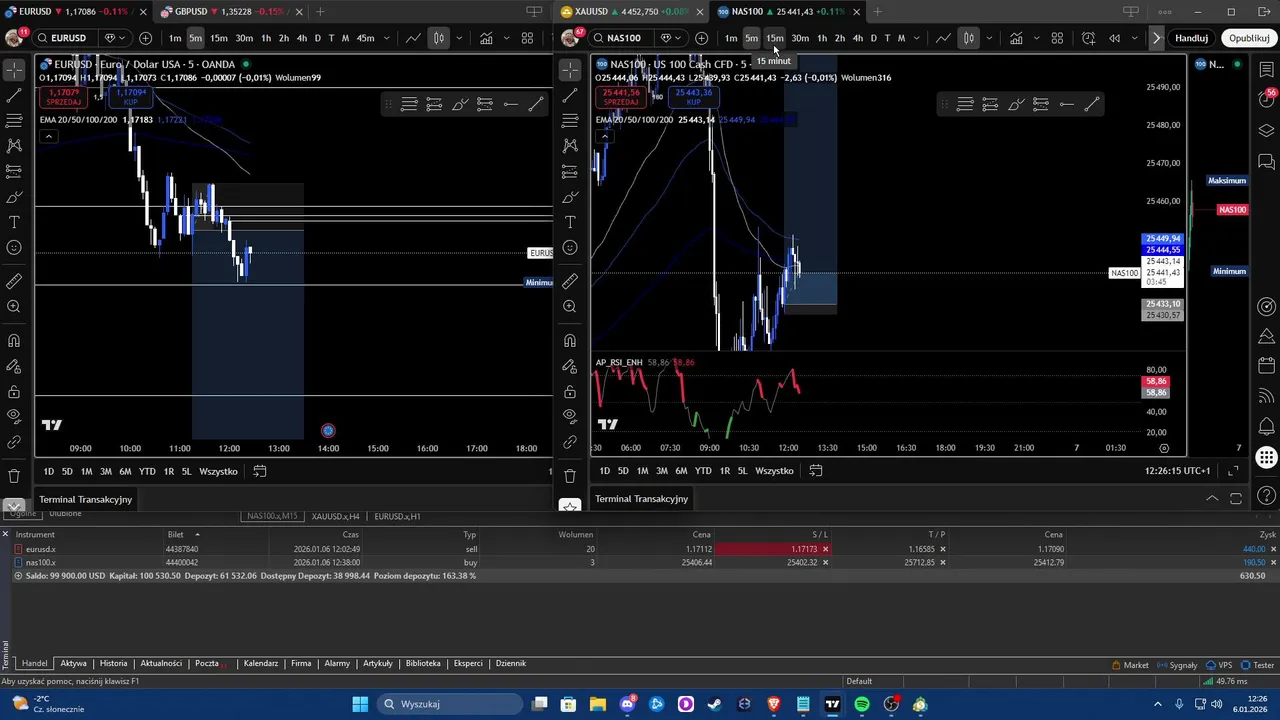
Task: Open chart type dropdown arrow in NAS100 toolbar
Action: pyautogui.click(x=990, y=38)
